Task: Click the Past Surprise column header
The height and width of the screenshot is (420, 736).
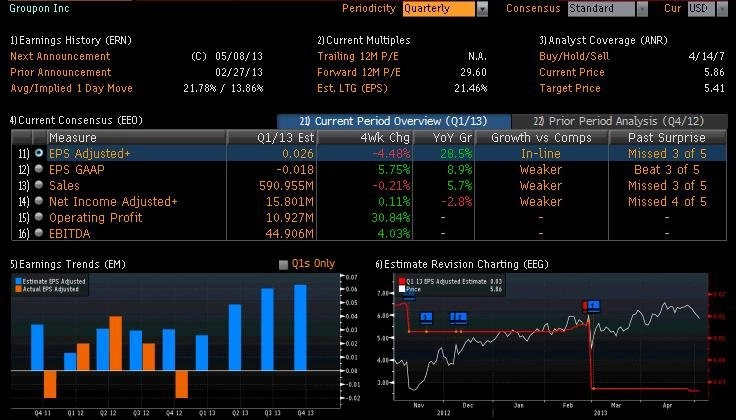Action: [x=667, y=137]
